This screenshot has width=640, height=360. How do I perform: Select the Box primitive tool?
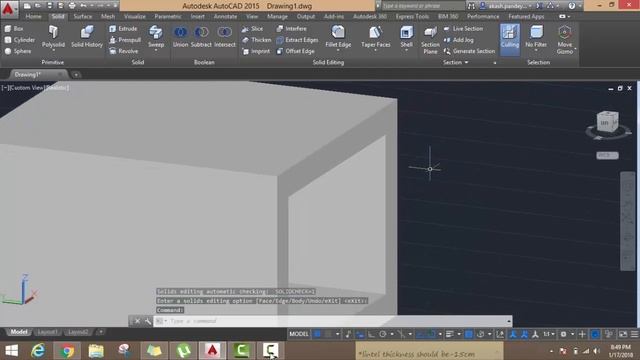13,29
